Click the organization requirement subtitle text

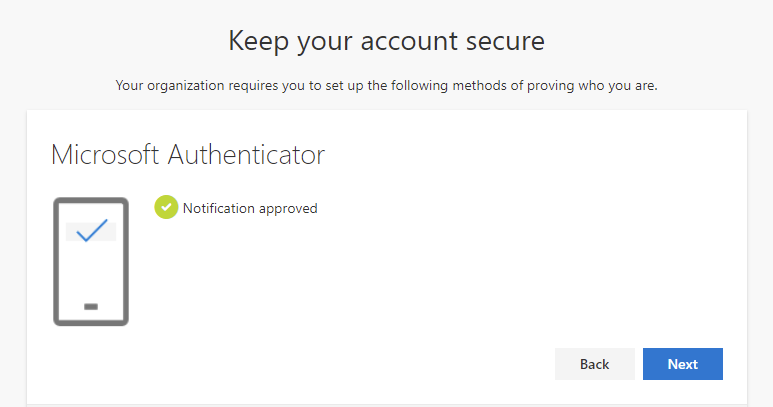(386, 86)
